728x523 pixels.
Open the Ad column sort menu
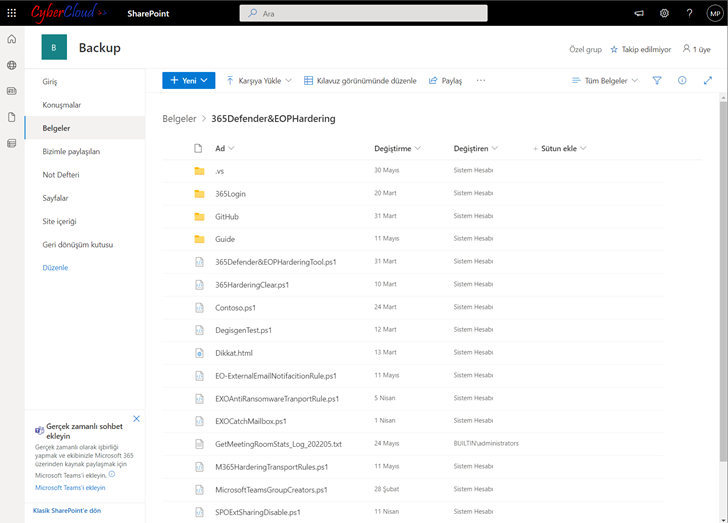[225, 148]
